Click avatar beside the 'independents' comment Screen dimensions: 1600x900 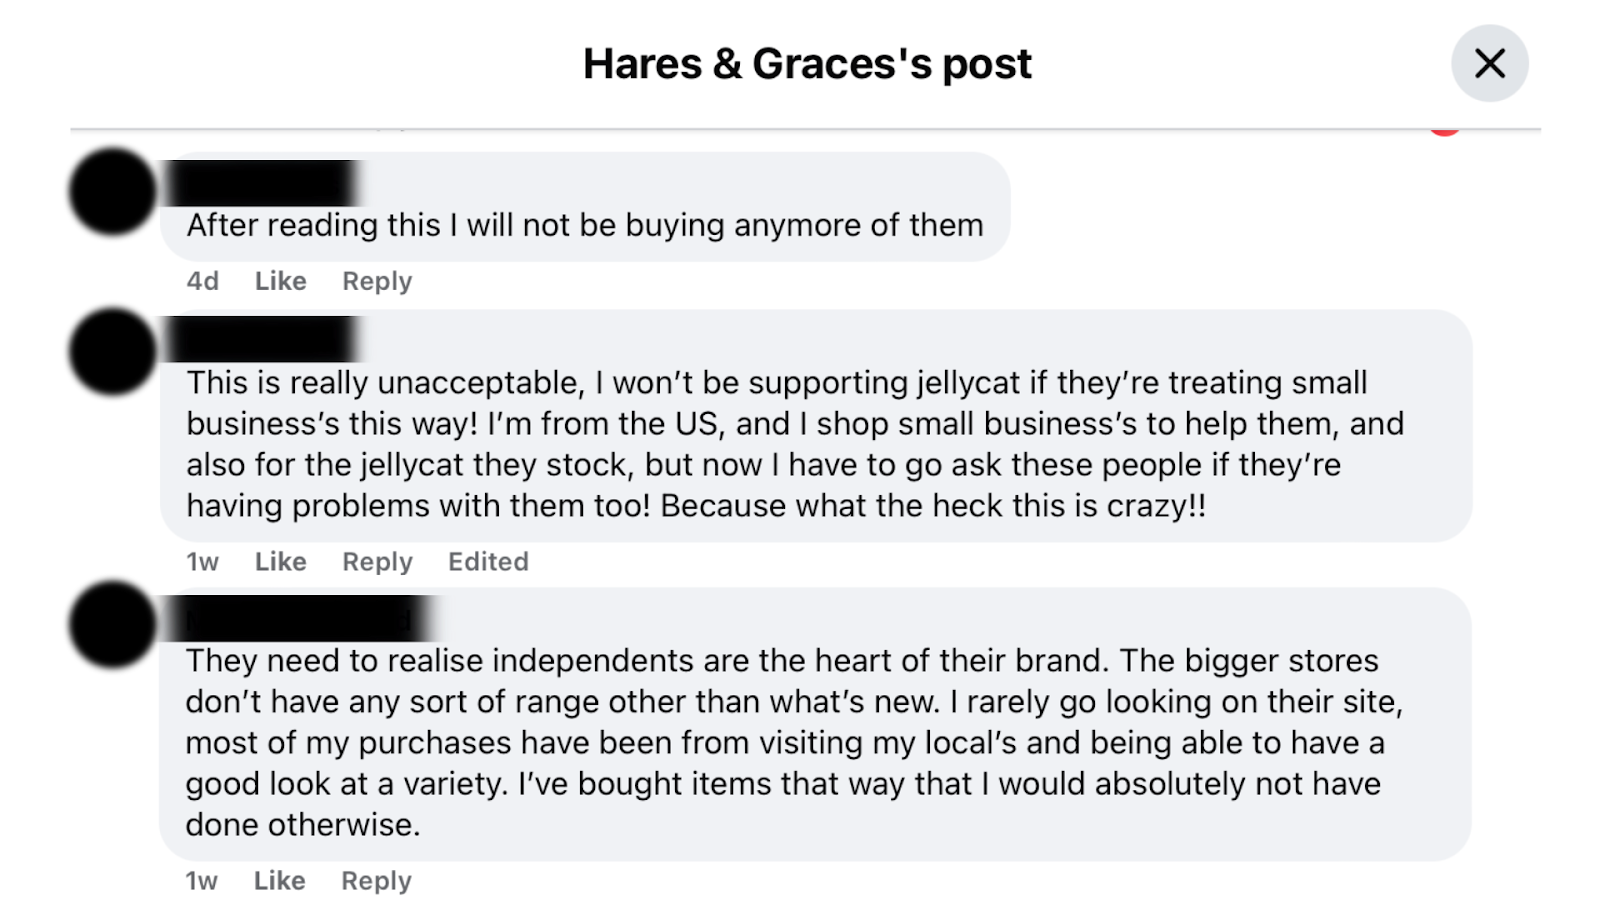click(113, 624)
